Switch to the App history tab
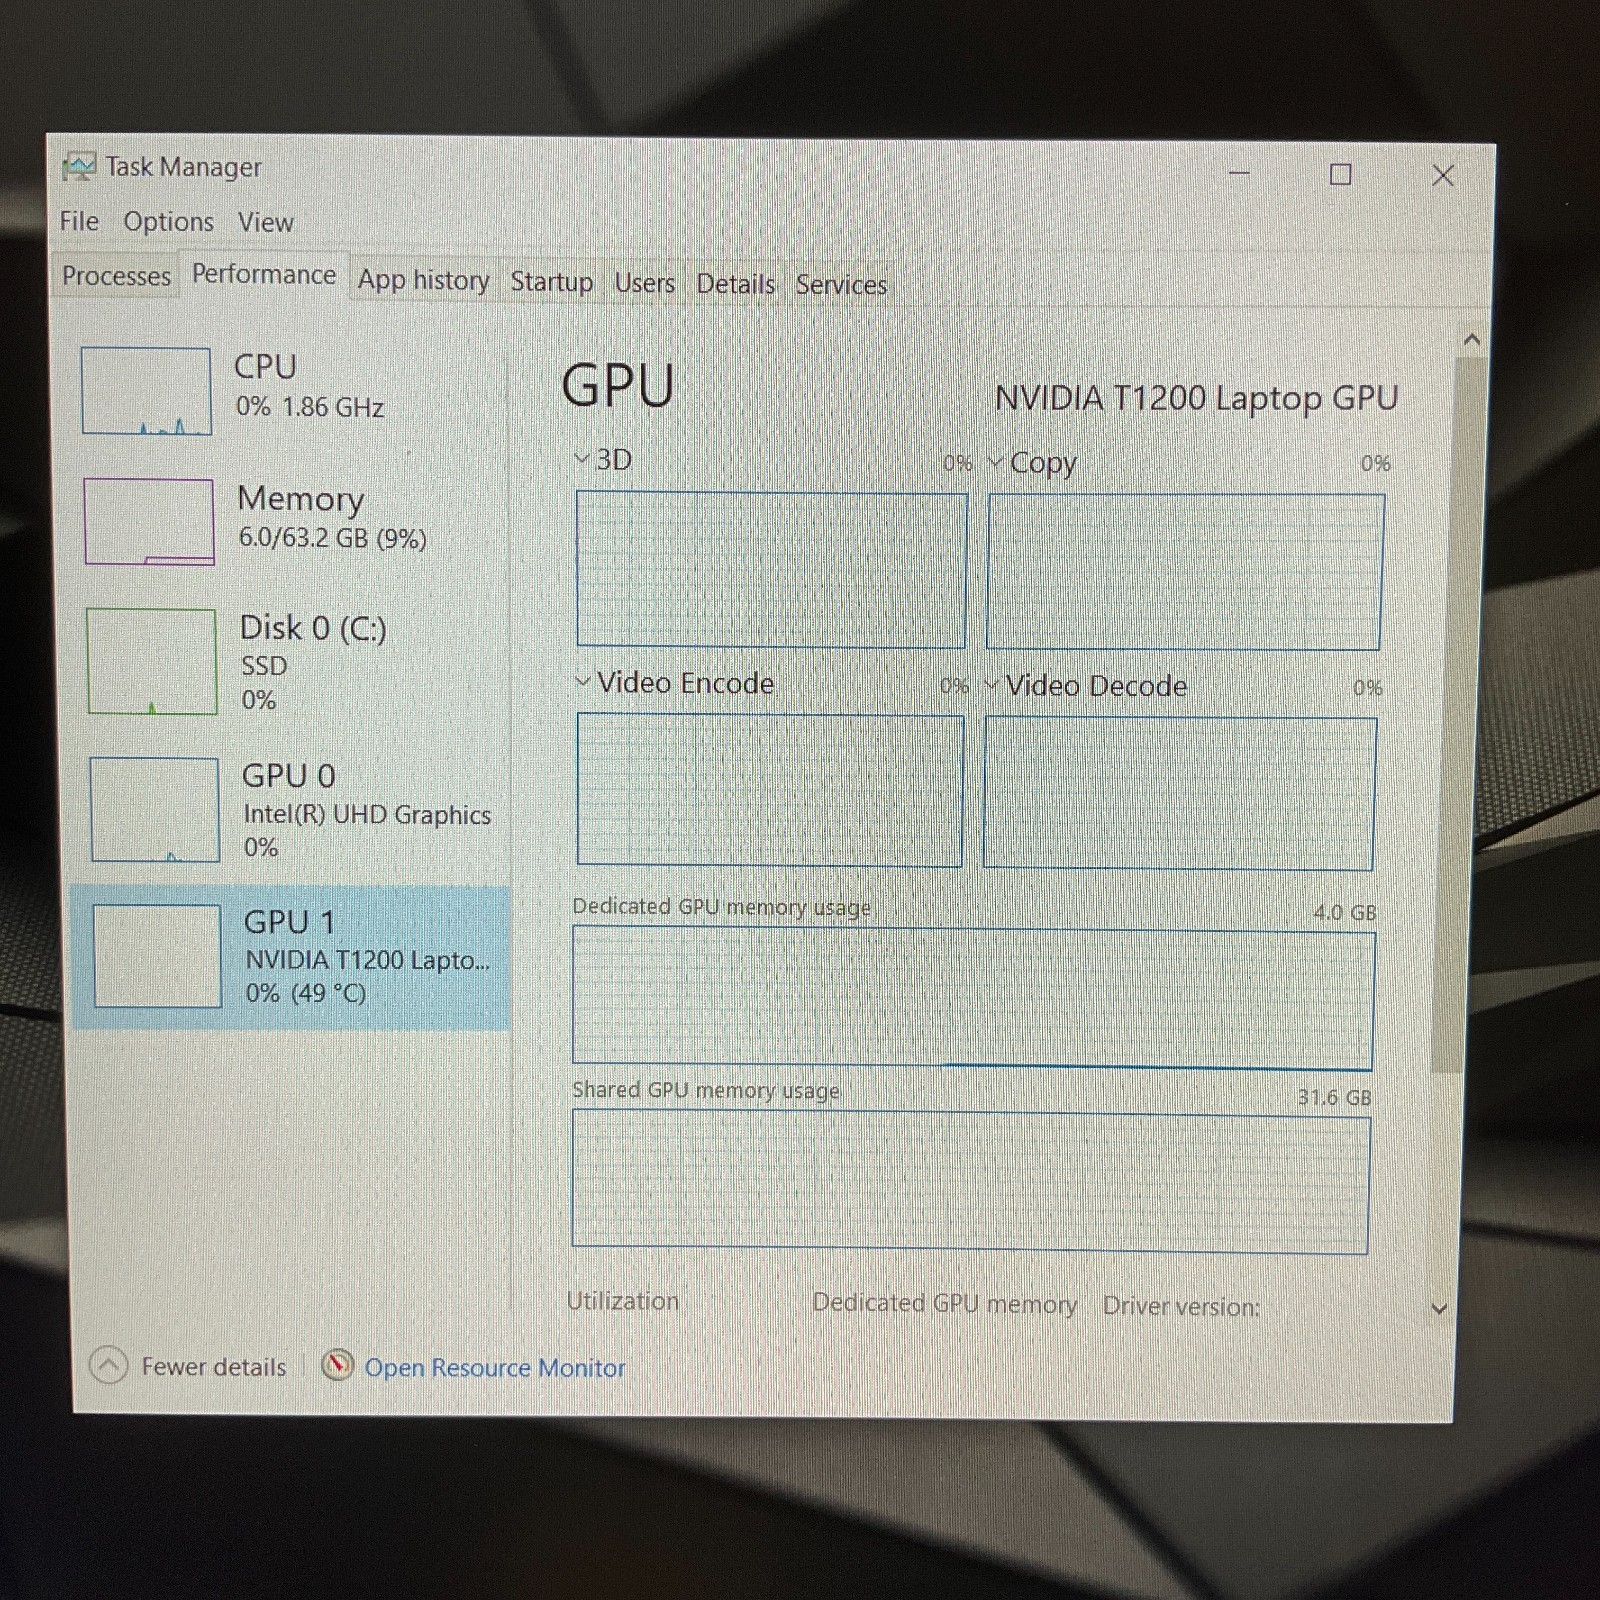 pos(424,280)
